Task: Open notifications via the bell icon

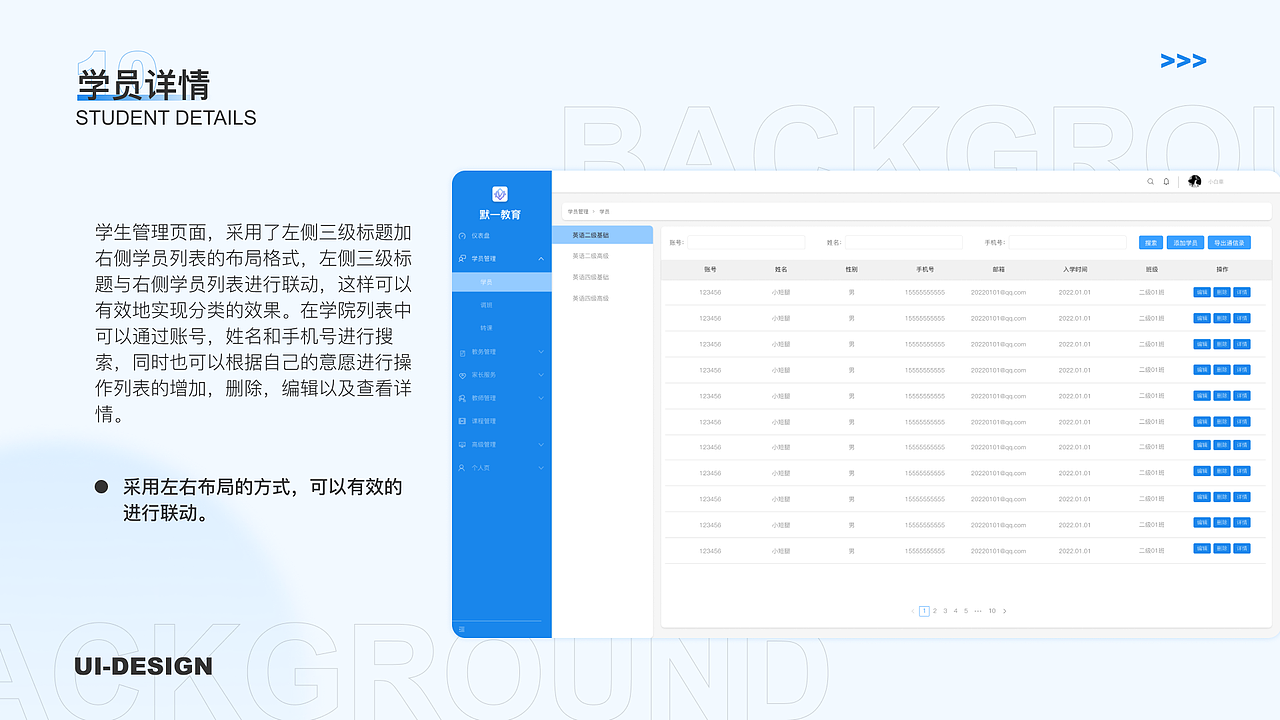Action: [x=1166, y=181]
